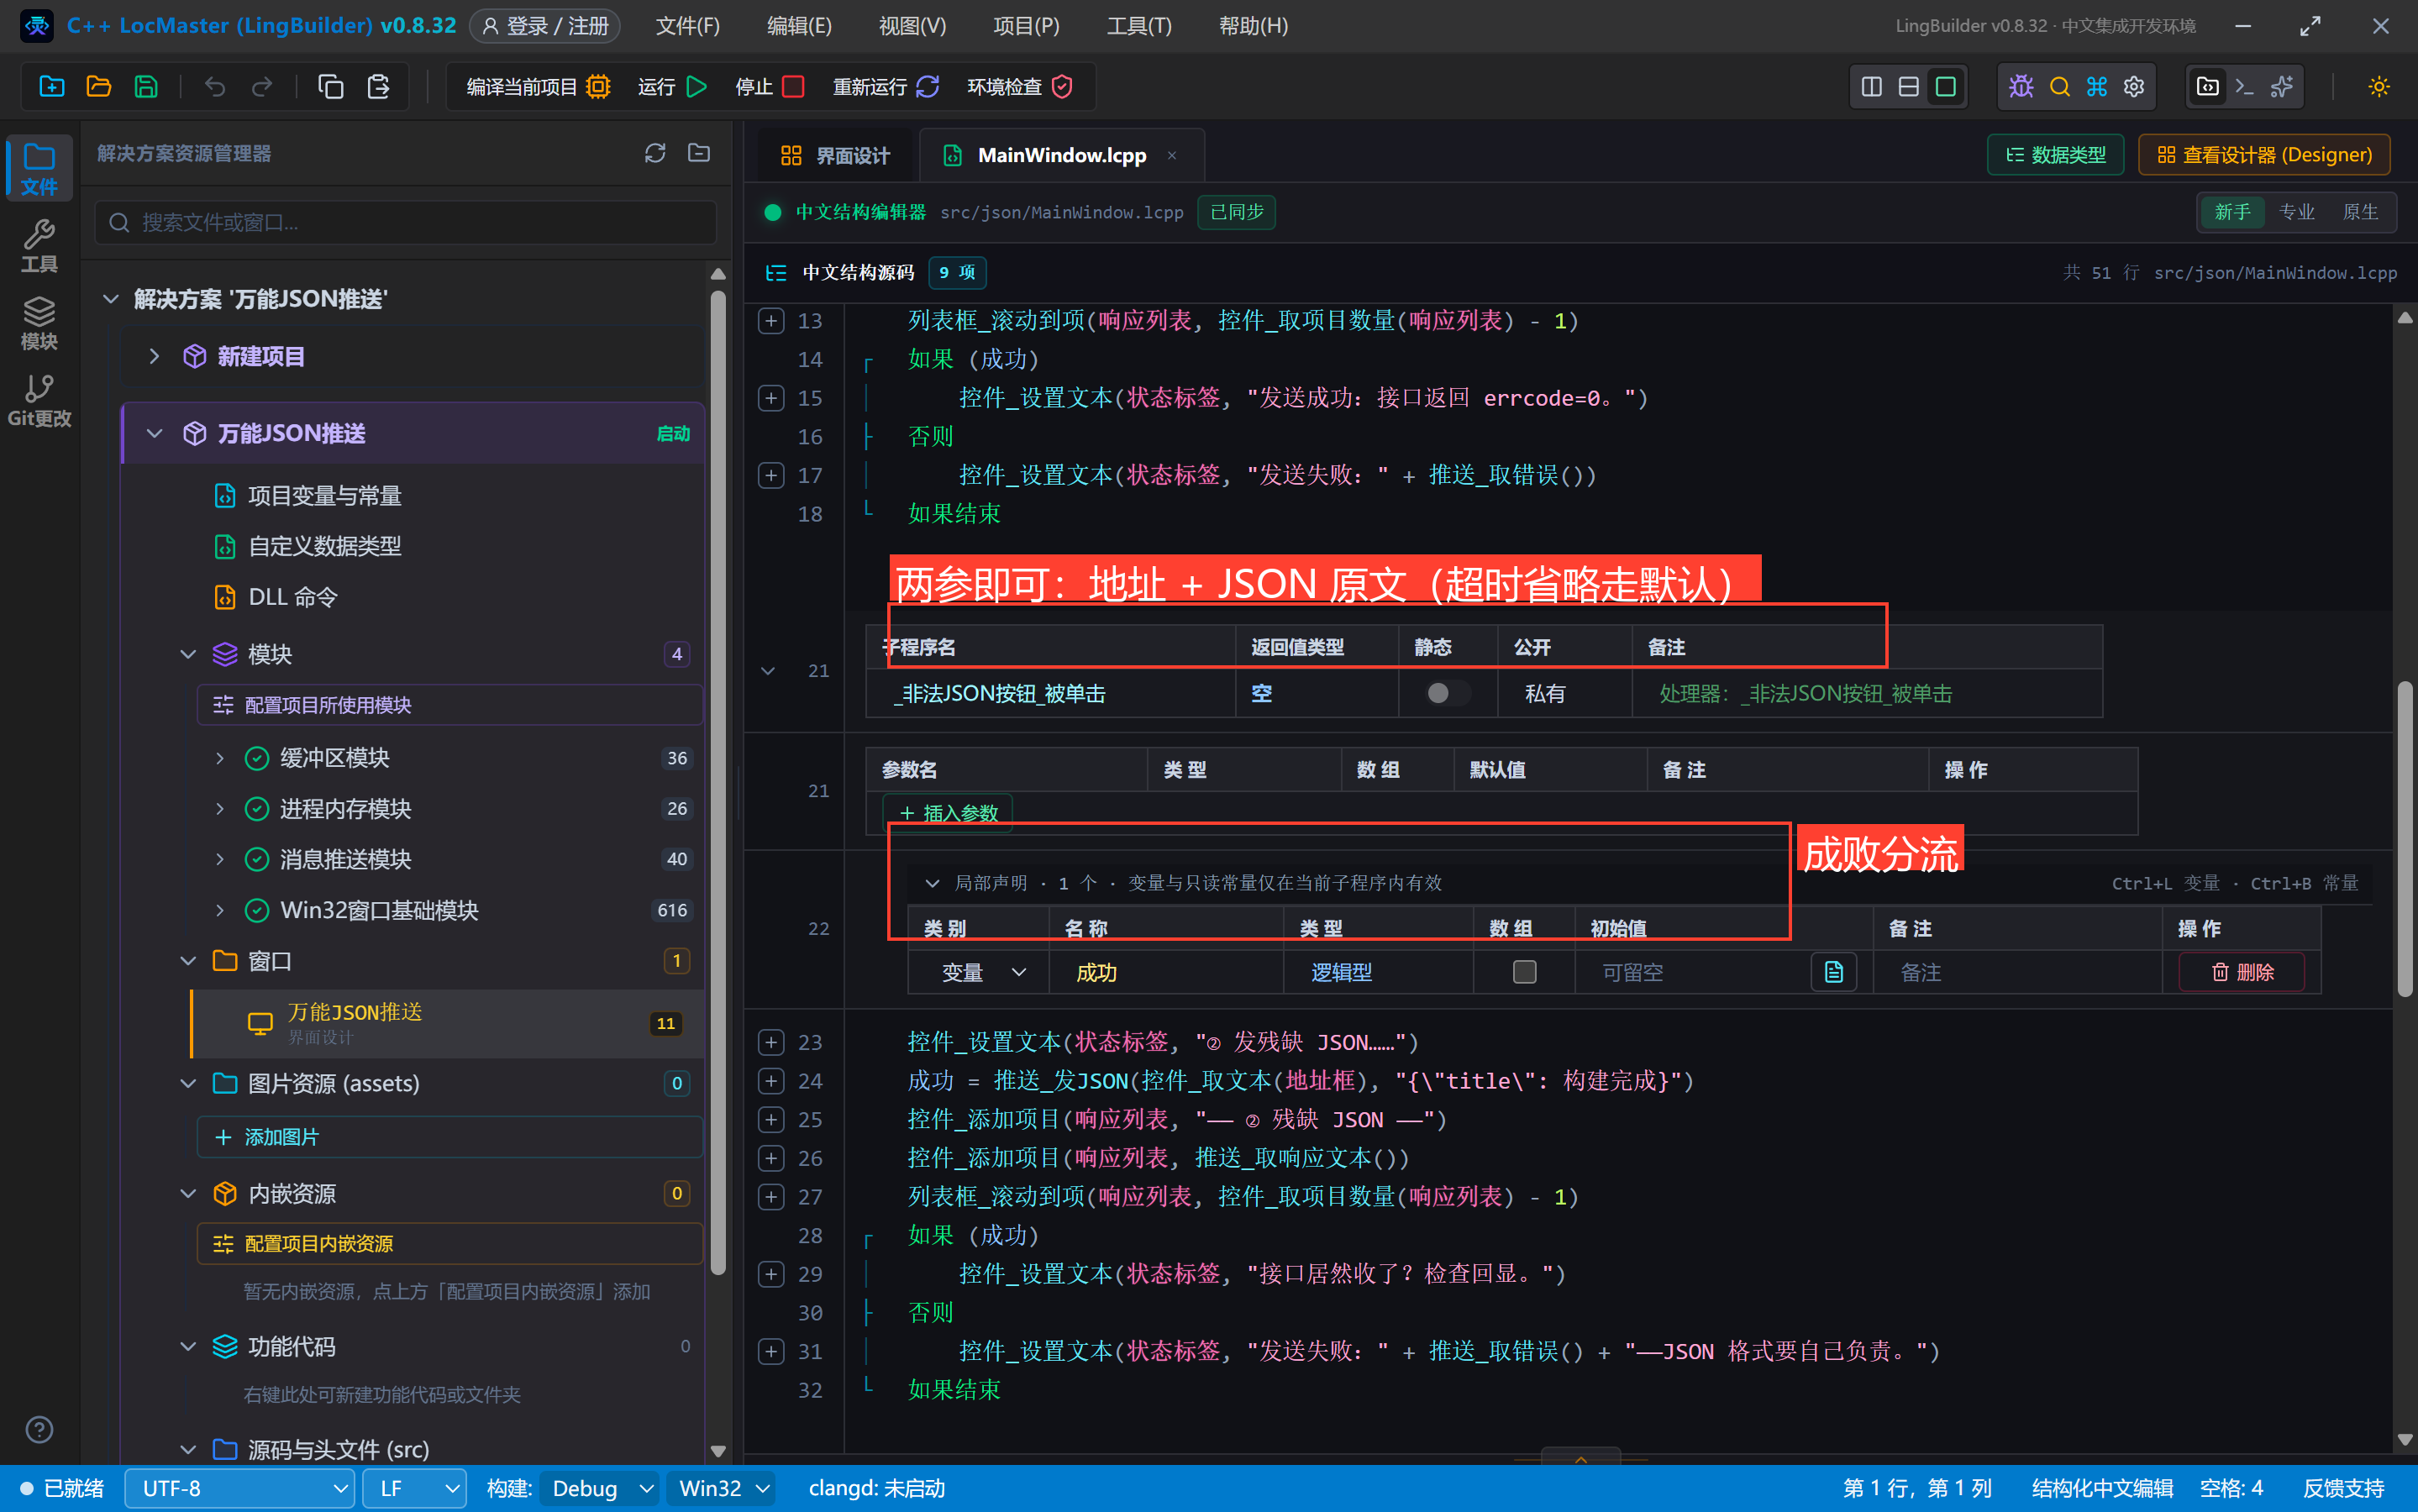Open the Win32 platform dropdown
Image resolution: width=2418 pixels, height=1512 pixels.
click(x=722, y=1488)
